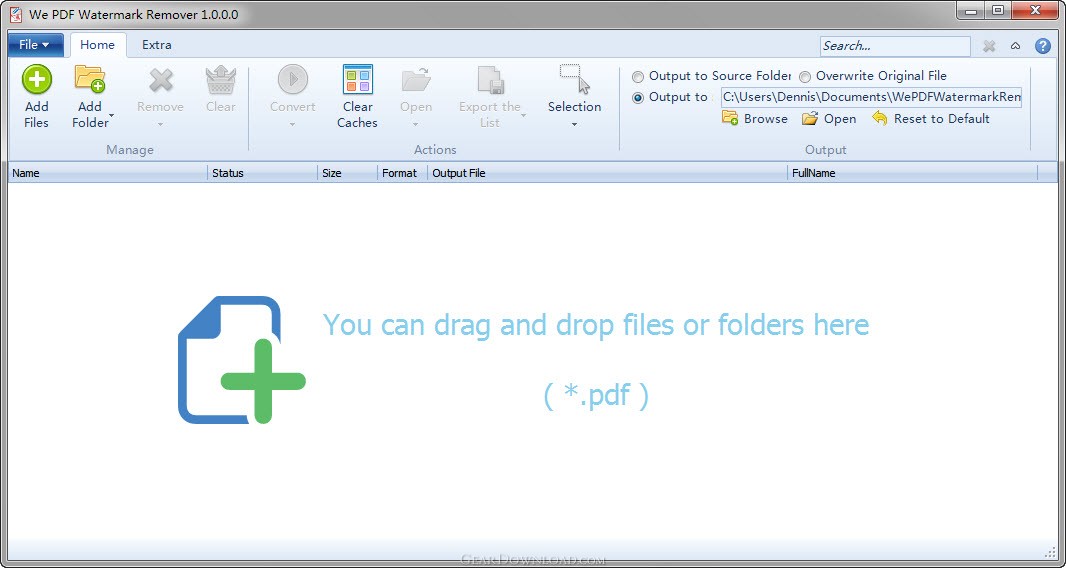Click the Clear basket icon
This screenshot has height=568, width=1066.
(x=221, y=80)
